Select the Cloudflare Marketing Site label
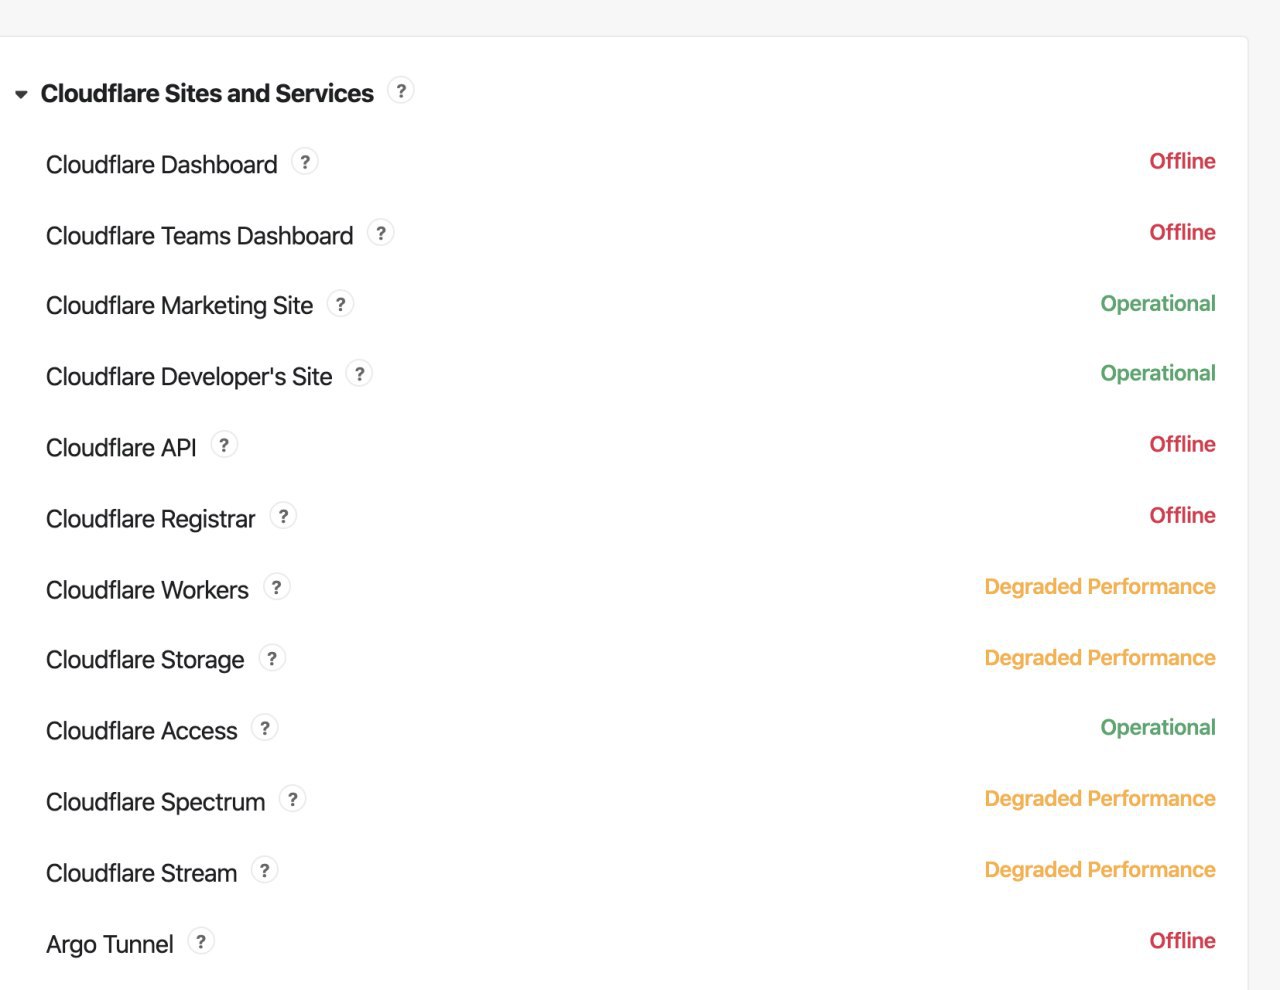The width and height of the screenshot is (1280, 990). 180,306
